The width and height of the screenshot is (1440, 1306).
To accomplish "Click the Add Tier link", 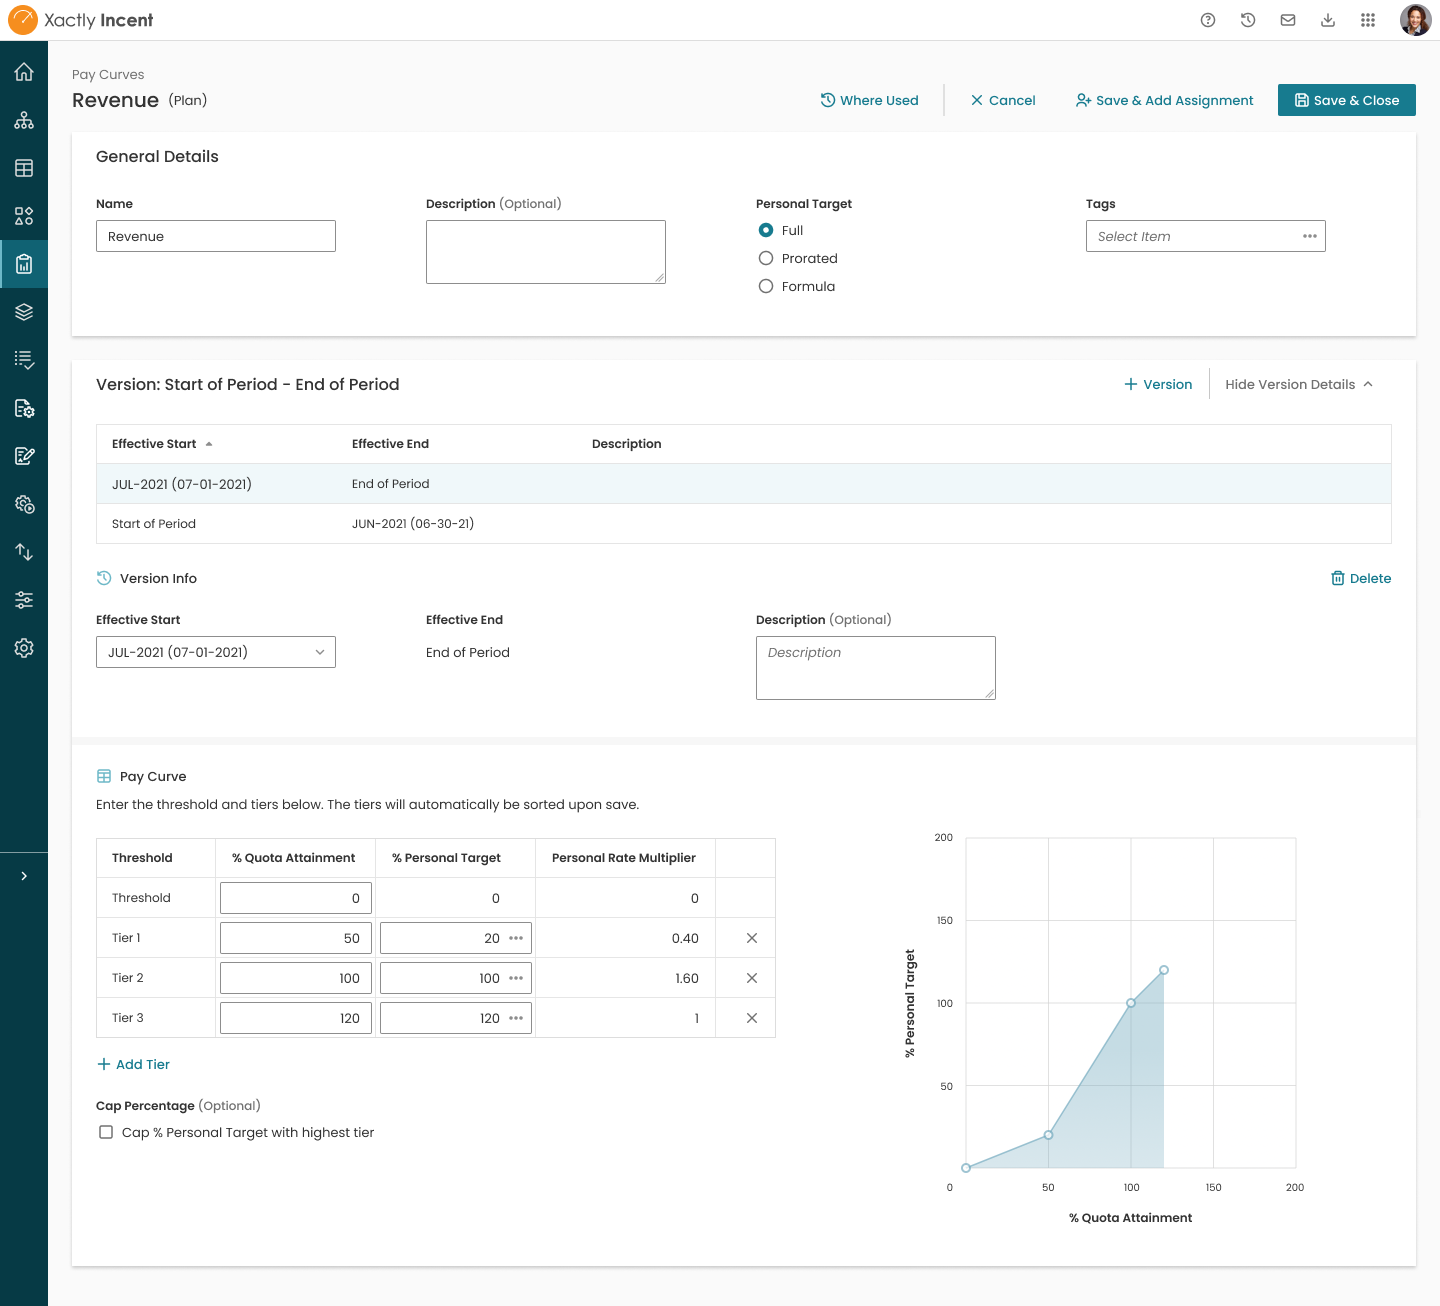I will 133,1064.
